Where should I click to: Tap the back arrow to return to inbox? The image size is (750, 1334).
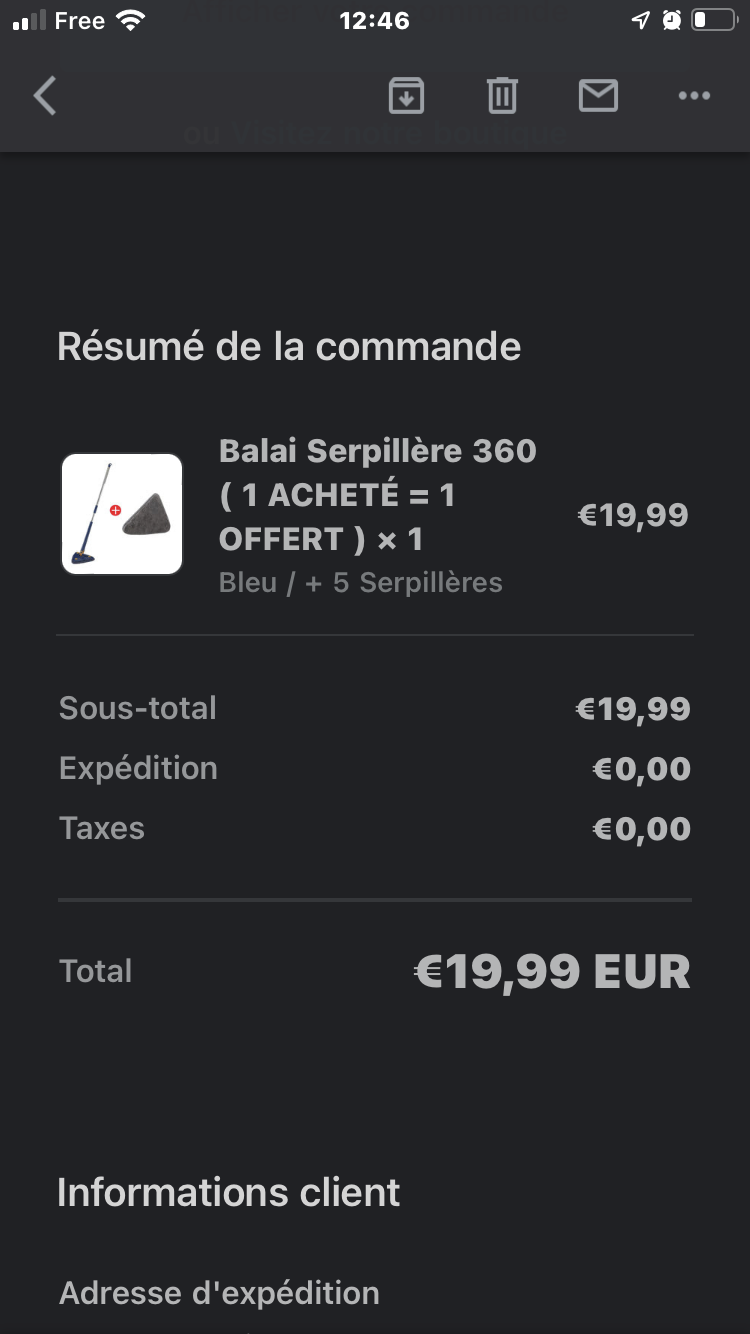tap(45, 97)
